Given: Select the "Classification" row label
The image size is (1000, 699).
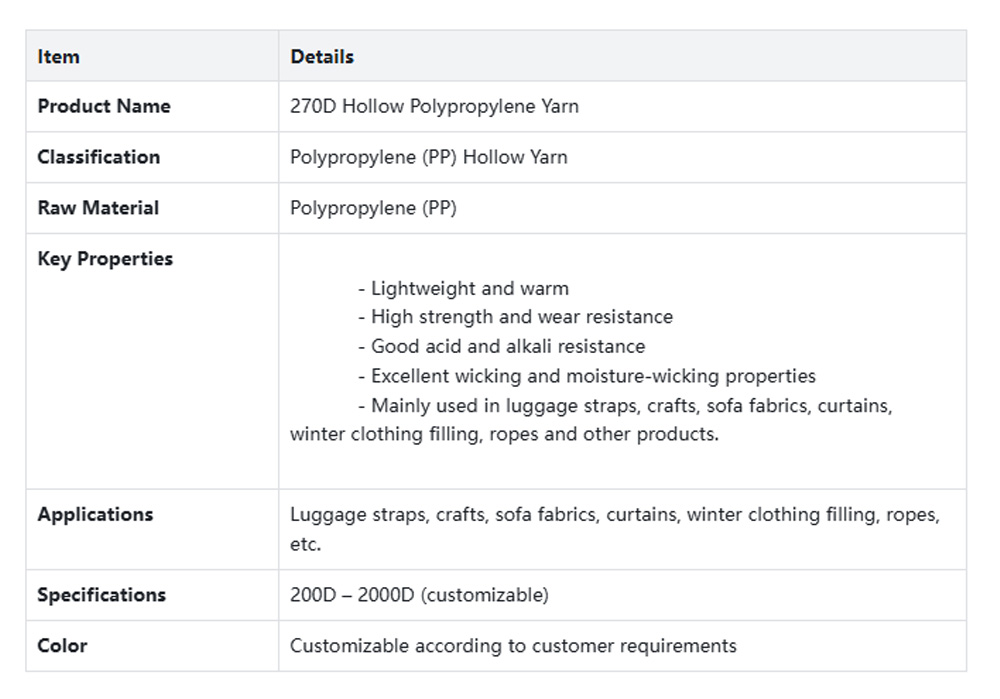Looking at the screenshot, I should coord(98,157).
